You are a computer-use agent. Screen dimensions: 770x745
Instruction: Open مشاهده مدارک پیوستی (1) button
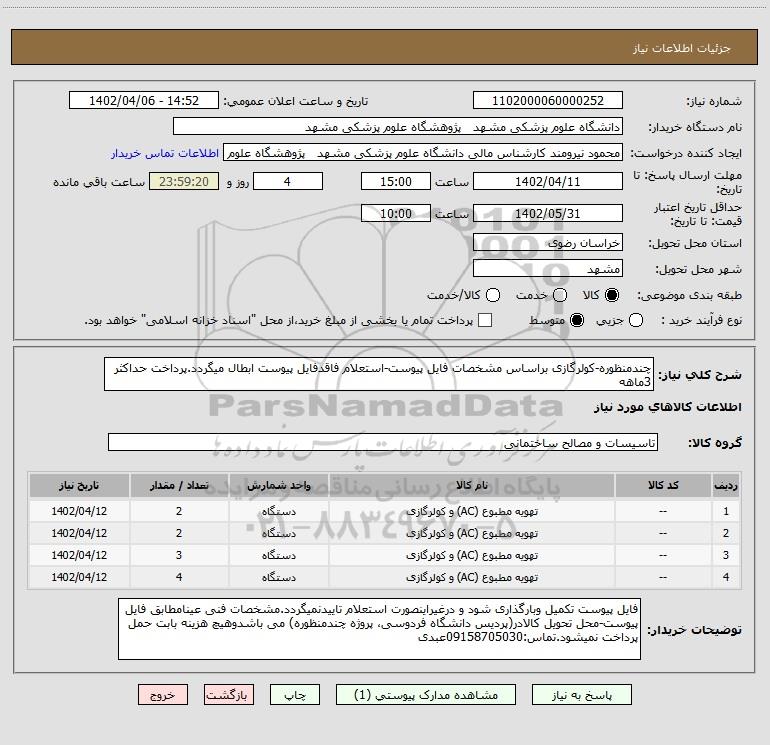[x=426, y=695]
